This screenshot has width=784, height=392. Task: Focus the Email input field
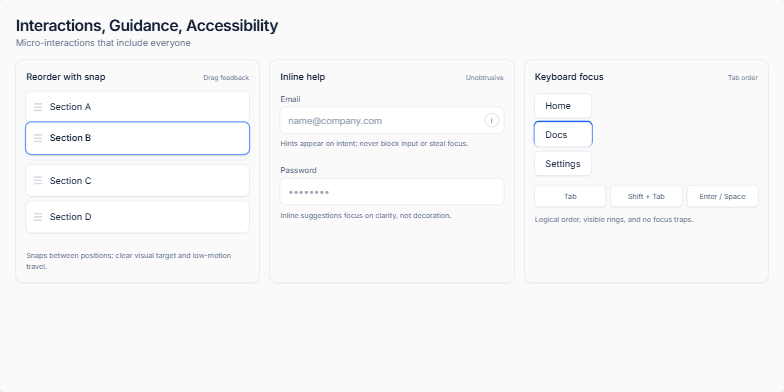point(392,120)
